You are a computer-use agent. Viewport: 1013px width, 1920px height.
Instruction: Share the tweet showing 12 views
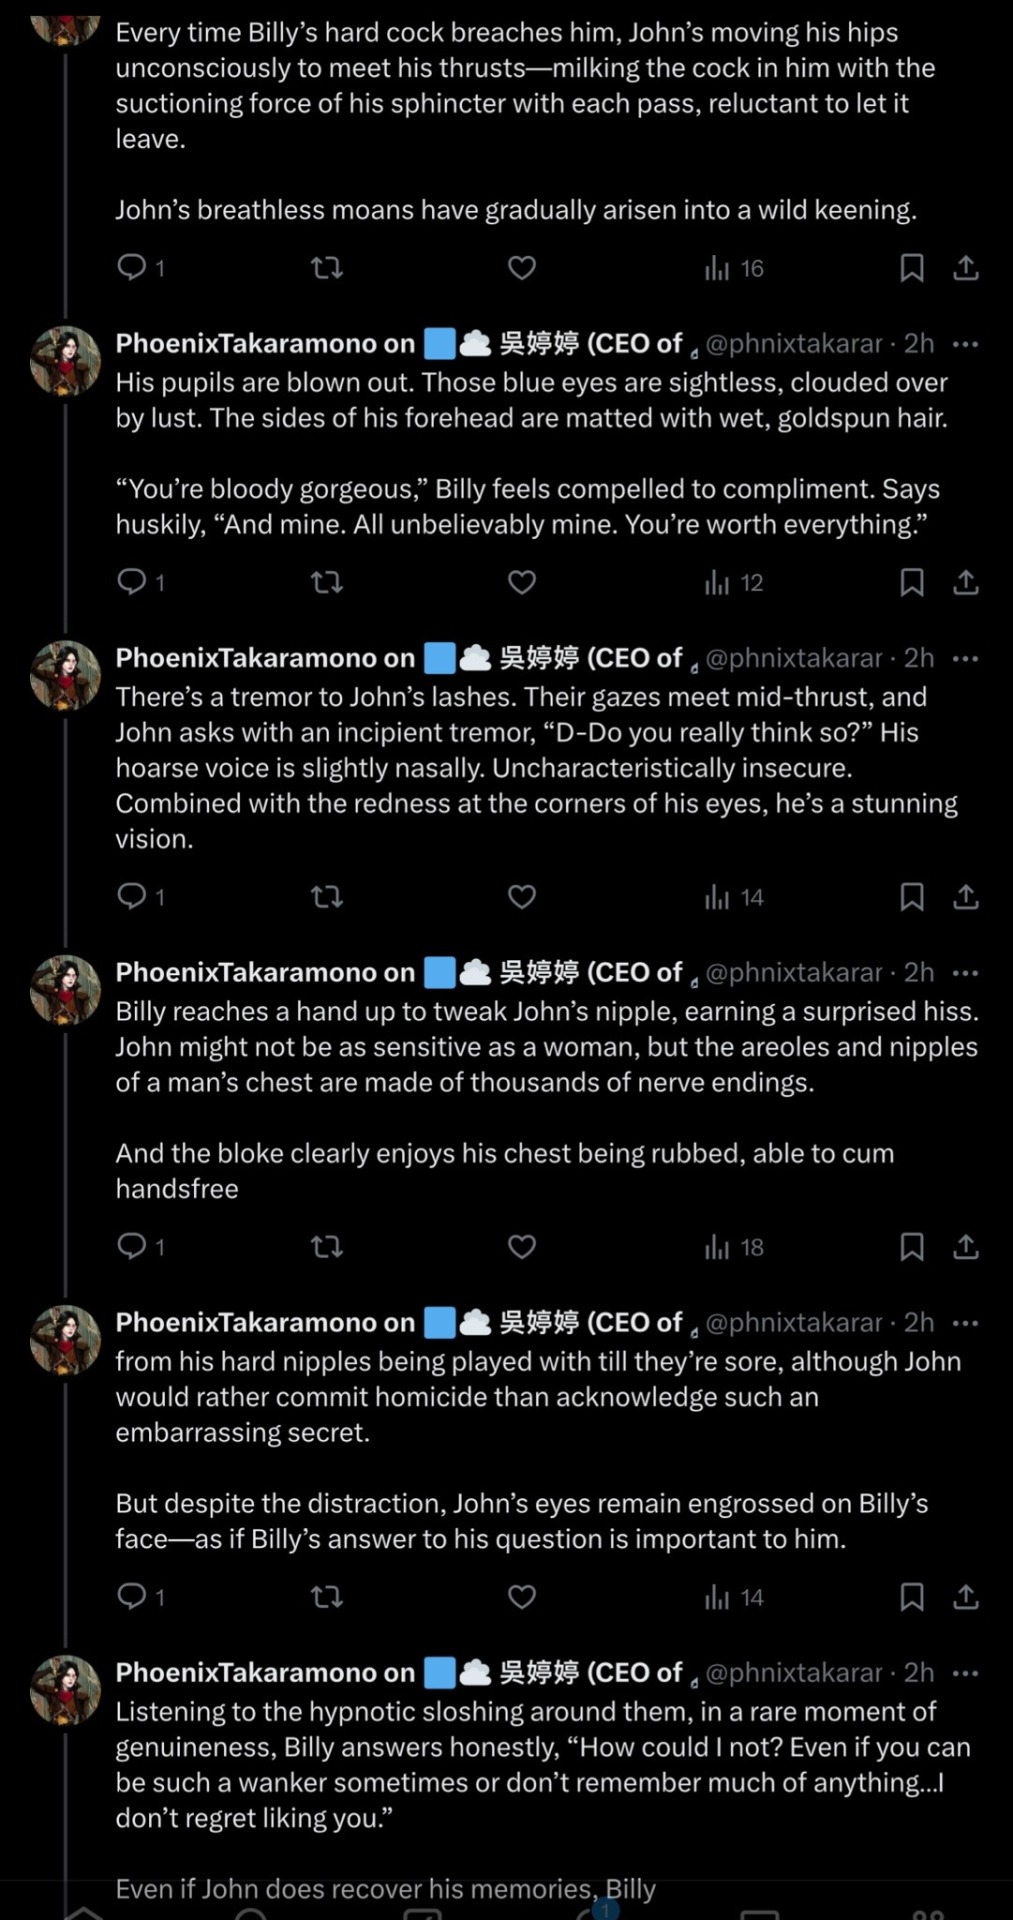[x=965, y=582]
